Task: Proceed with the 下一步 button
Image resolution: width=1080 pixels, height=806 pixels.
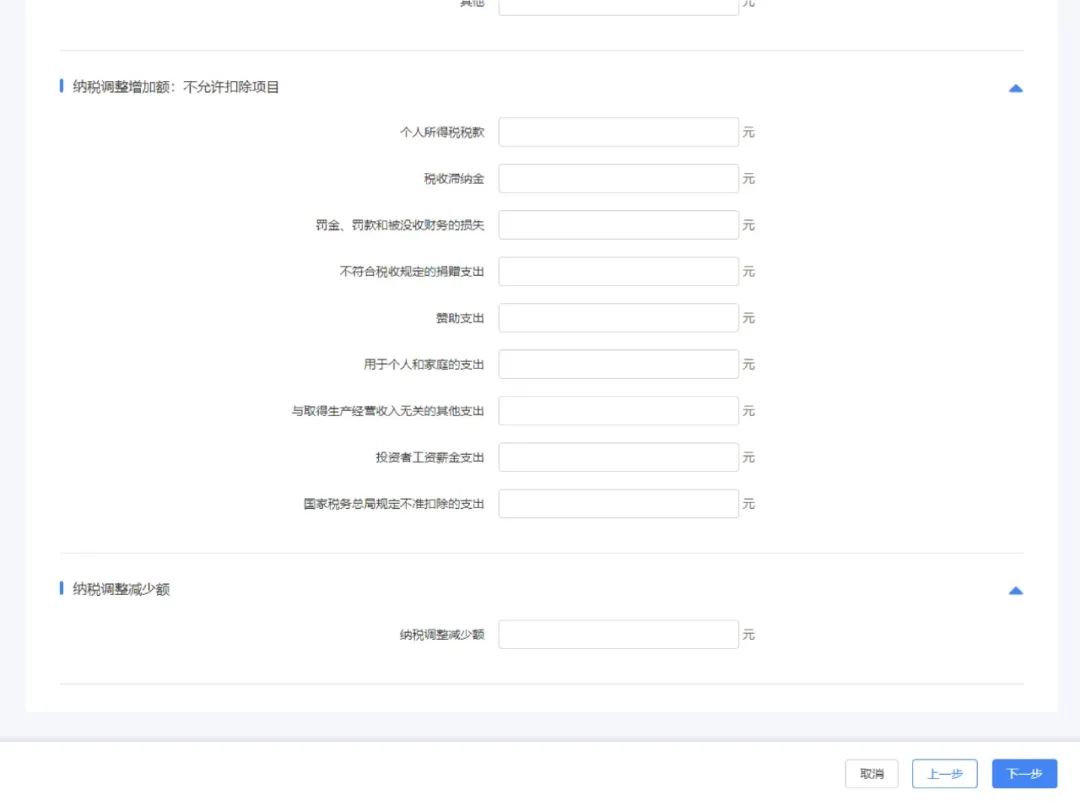Action: (x=1024, y=774)
